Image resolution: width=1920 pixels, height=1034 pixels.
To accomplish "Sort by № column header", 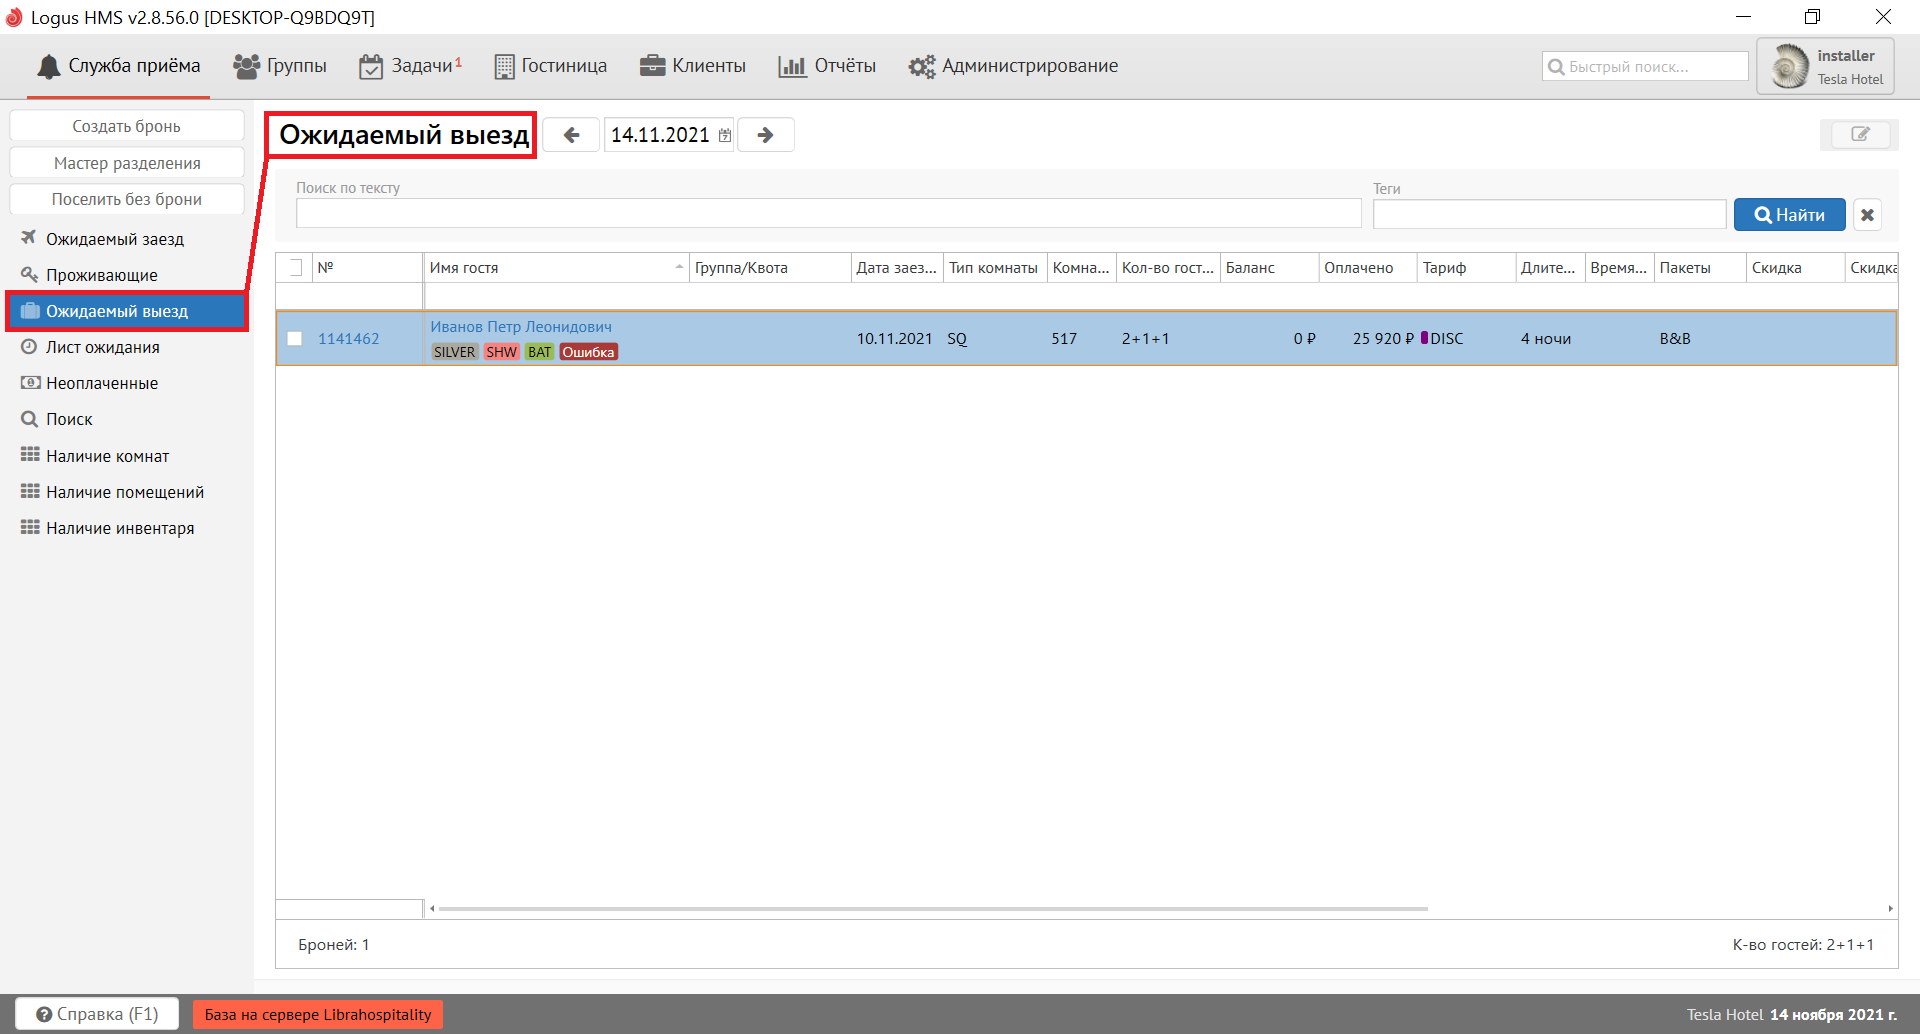I will [x=367, y=268].
